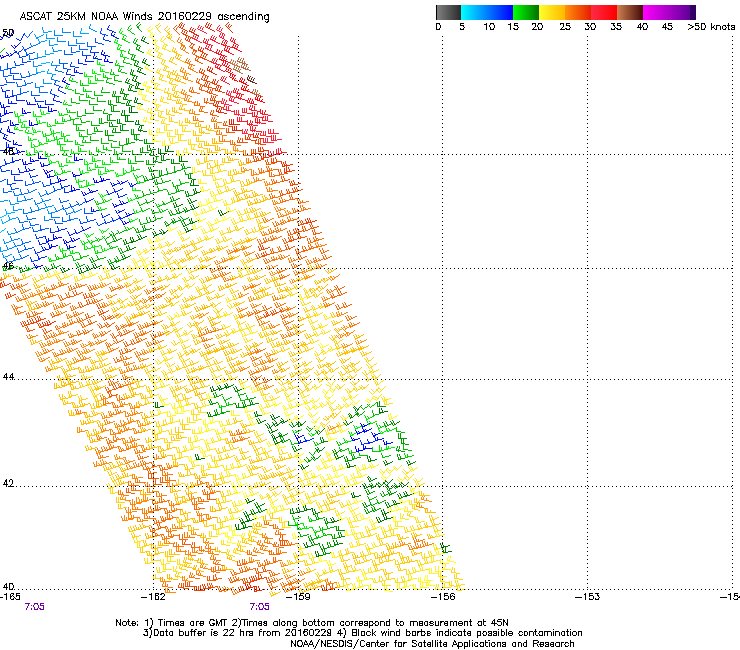Viewport: 740px width, 650px height.
Task: Click longitude label -162
Action: coord(153,597)
